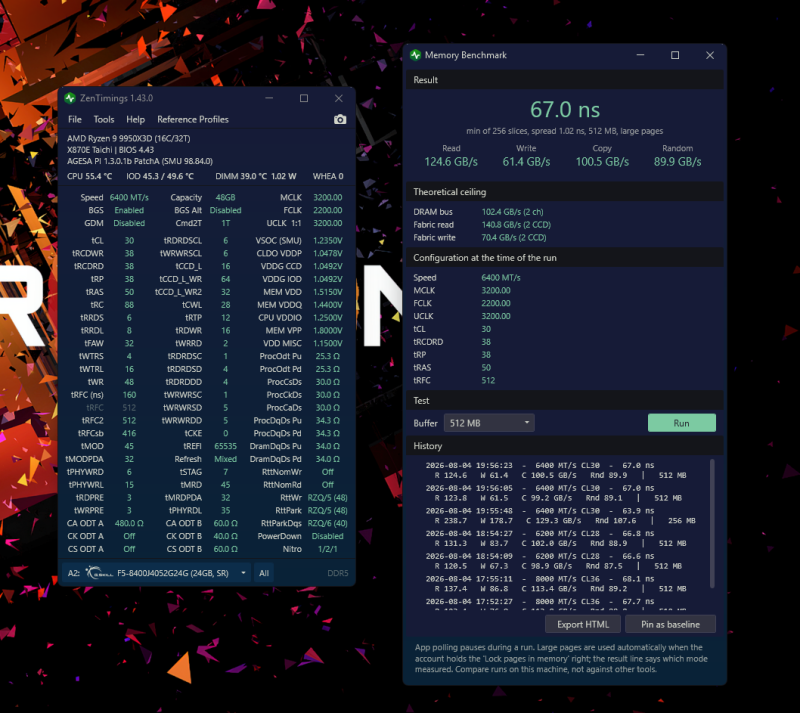This screenshot has width=800, height=713.
Task: Click the G.Skill logo in module selector
Action: (x=99, y=573)
